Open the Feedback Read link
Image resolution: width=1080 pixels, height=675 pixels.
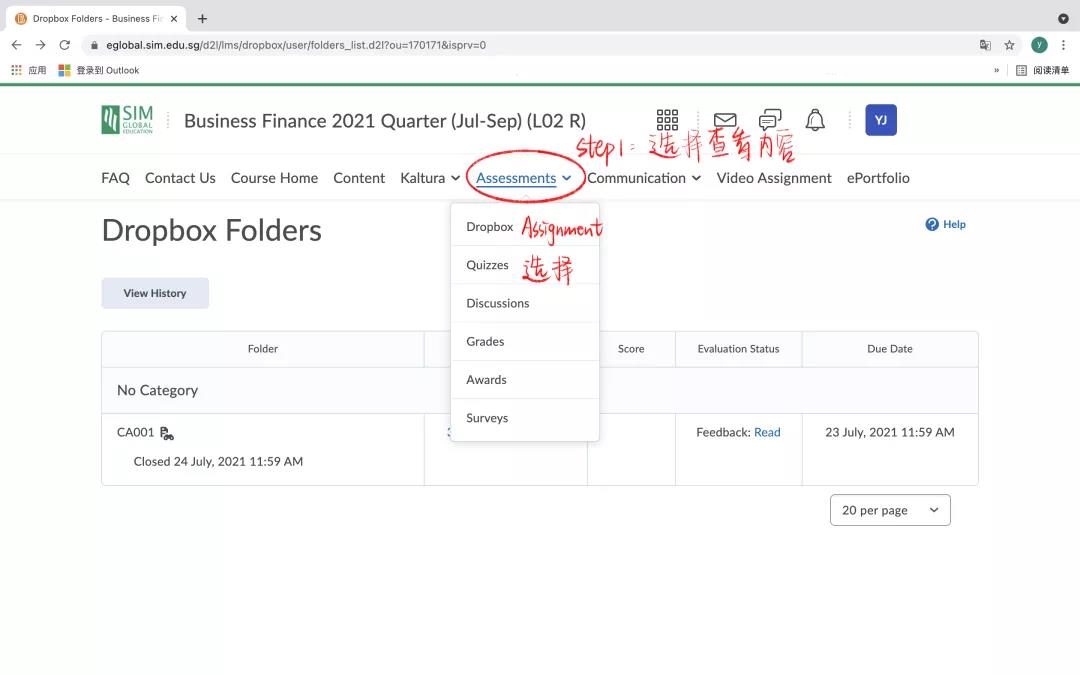(x=767, y=432)
